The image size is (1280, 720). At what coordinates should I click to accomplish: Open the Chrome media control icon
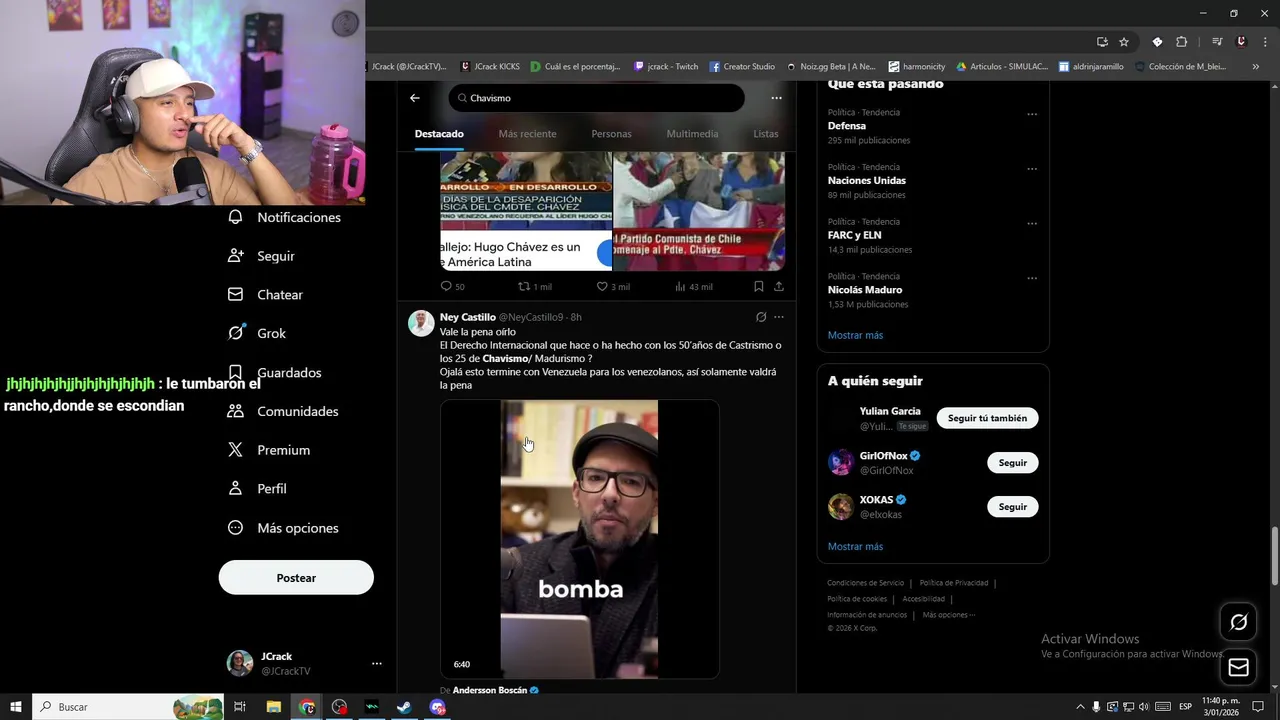[x=1217, y=42]
